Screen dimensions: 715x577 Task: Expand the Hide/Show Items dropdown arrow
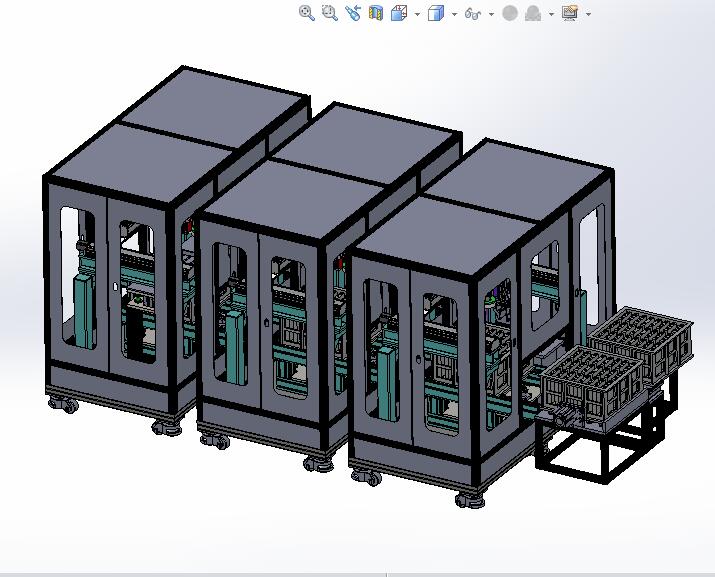[491, 14]
